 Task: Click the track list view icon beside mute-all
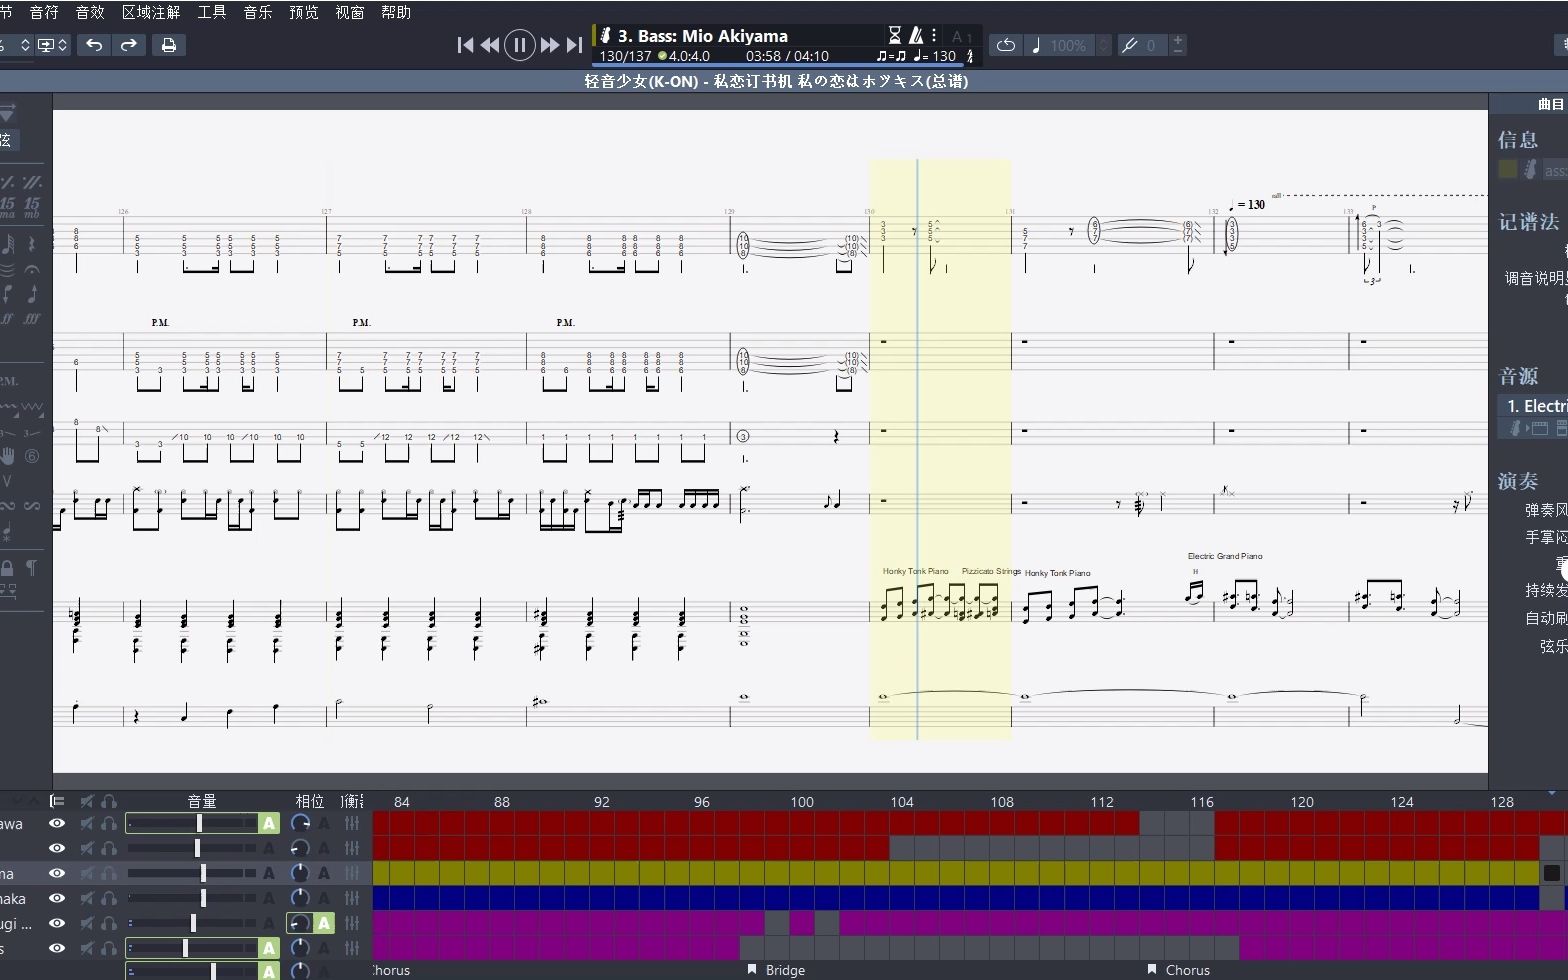coord(57,801)
